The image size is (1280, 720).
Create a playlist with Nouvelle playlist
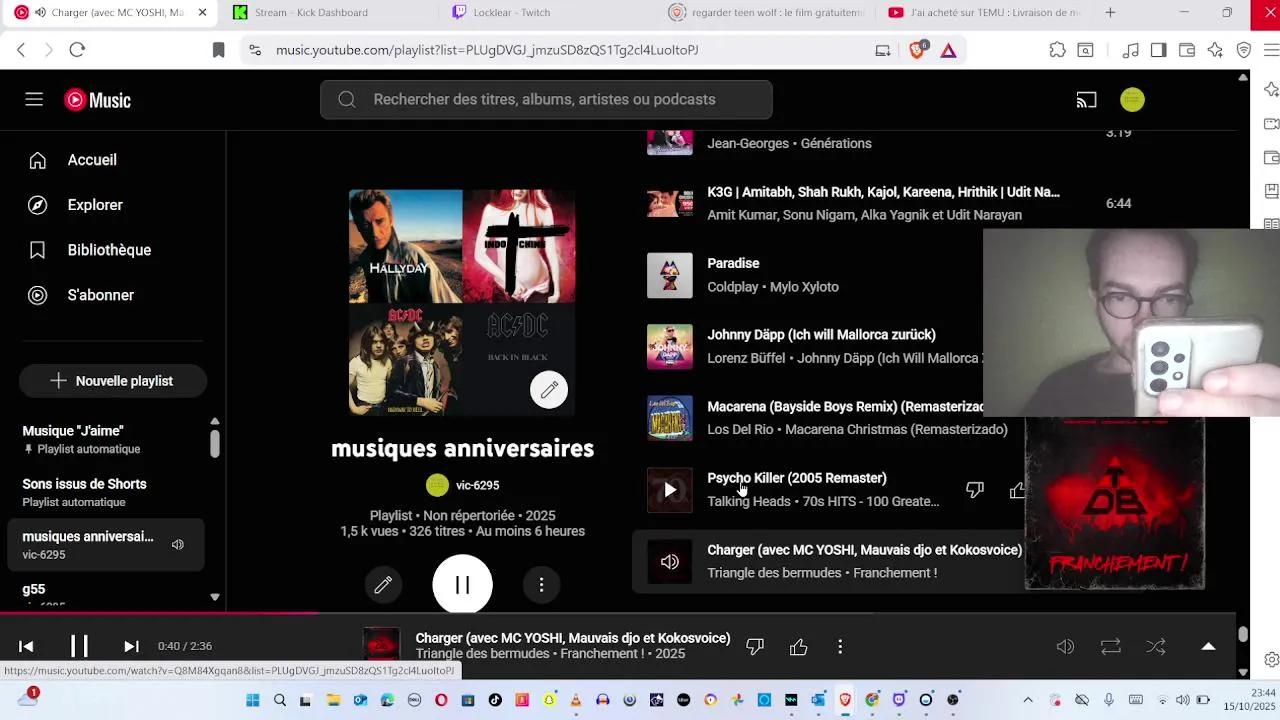click(x=112, y=381)
